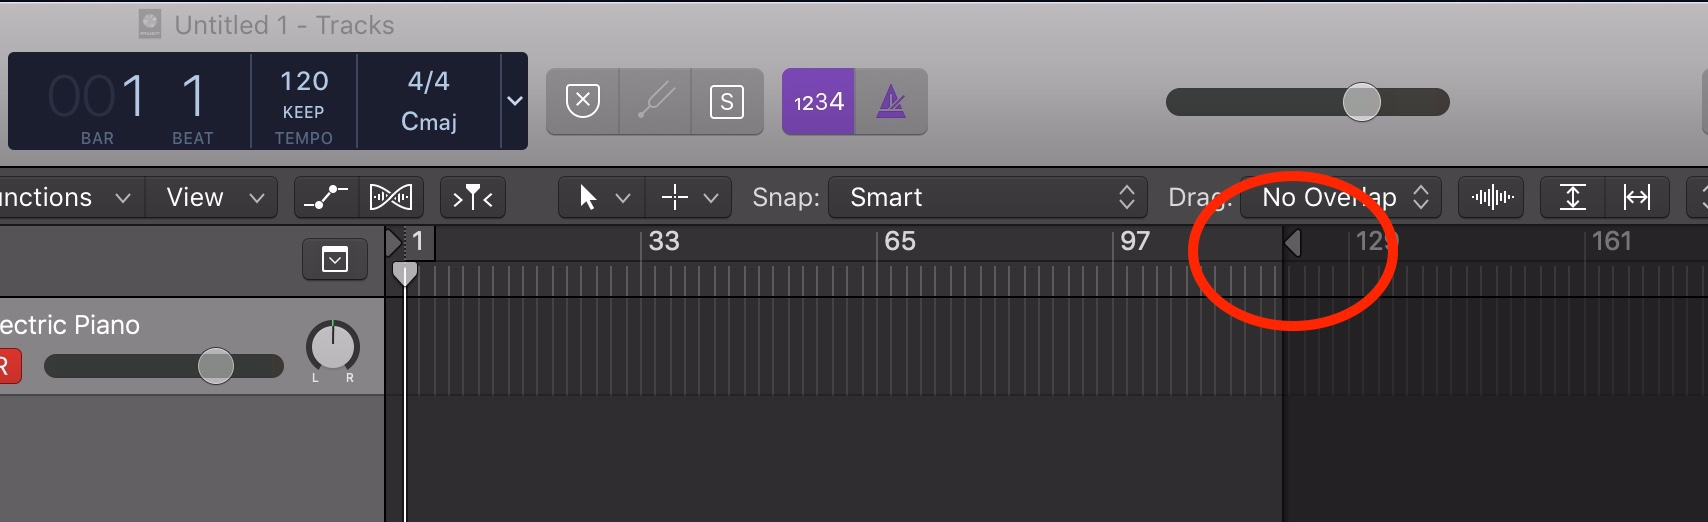Enable the 1234 count-in button
Viewport: 1708px width, 522px height.
(x=818, y=101)
